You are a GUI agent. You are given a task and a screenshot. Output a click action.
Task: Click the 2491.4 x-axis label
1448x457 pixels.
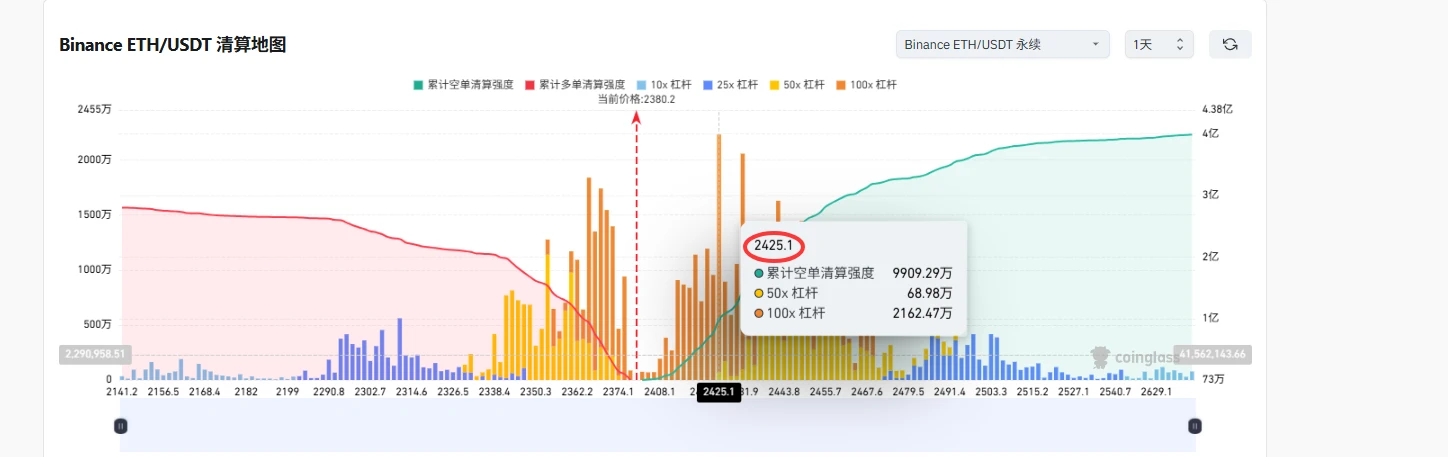coord(949,392)
